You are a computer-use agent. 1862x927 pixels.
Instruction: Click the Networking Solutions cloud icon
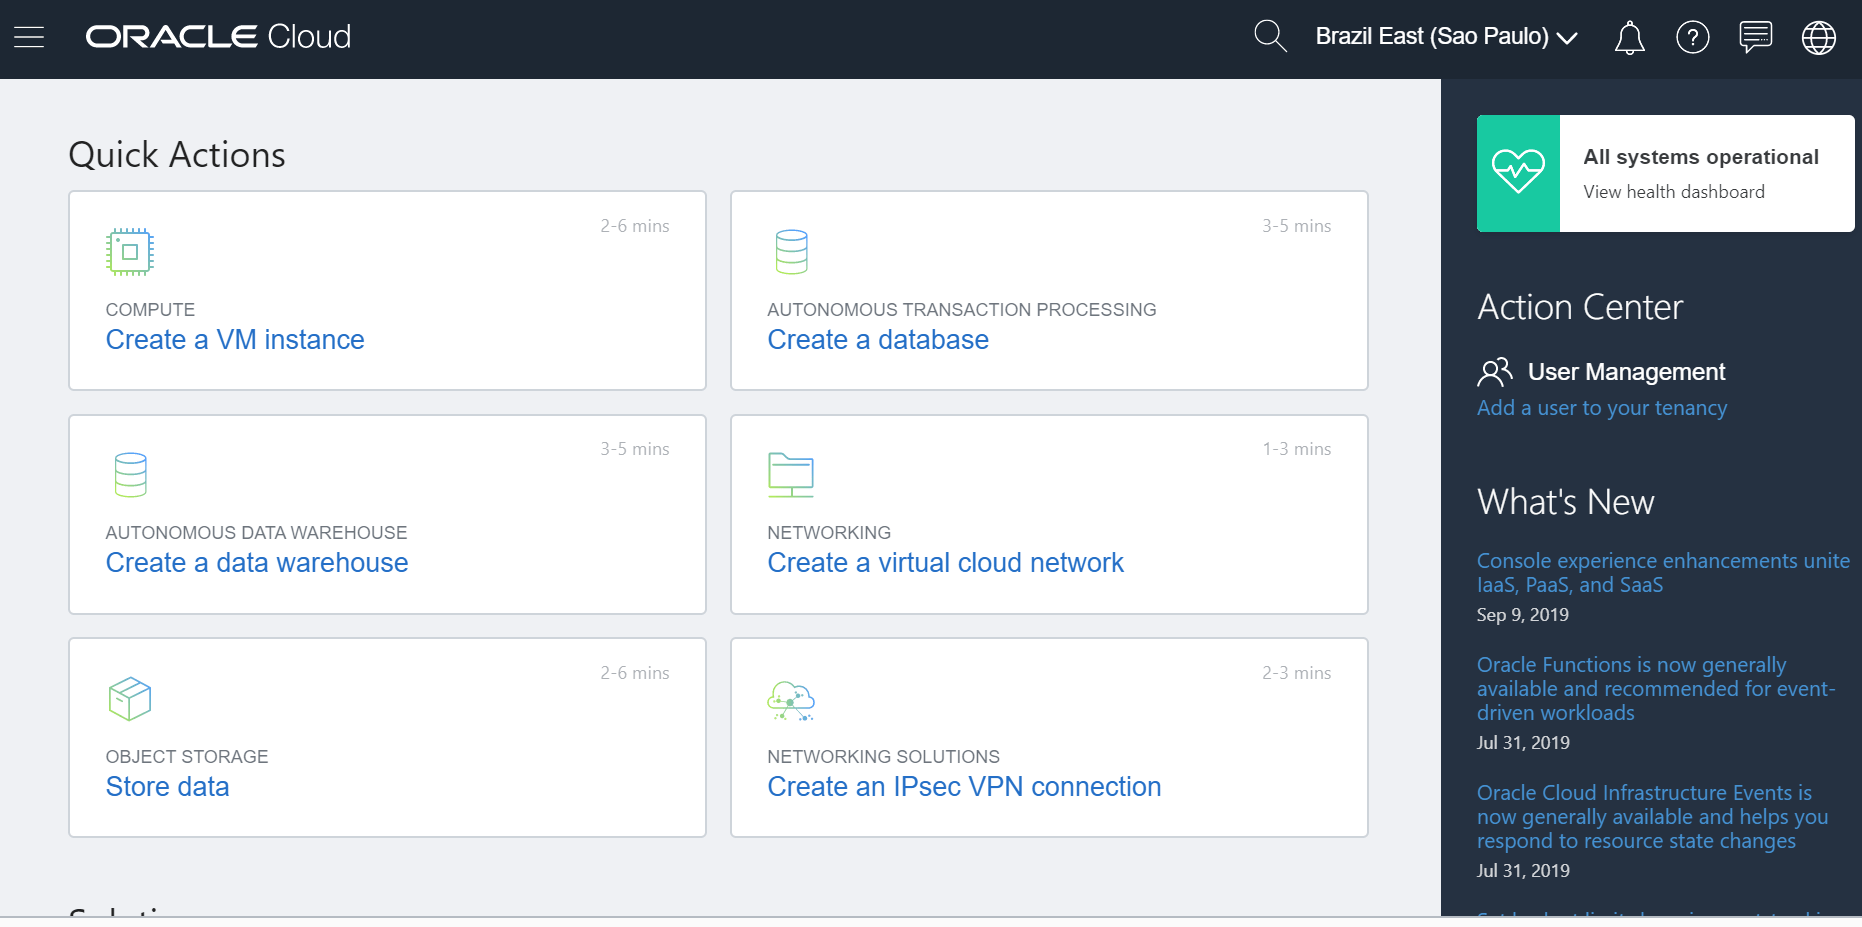(x=791, y=700)
